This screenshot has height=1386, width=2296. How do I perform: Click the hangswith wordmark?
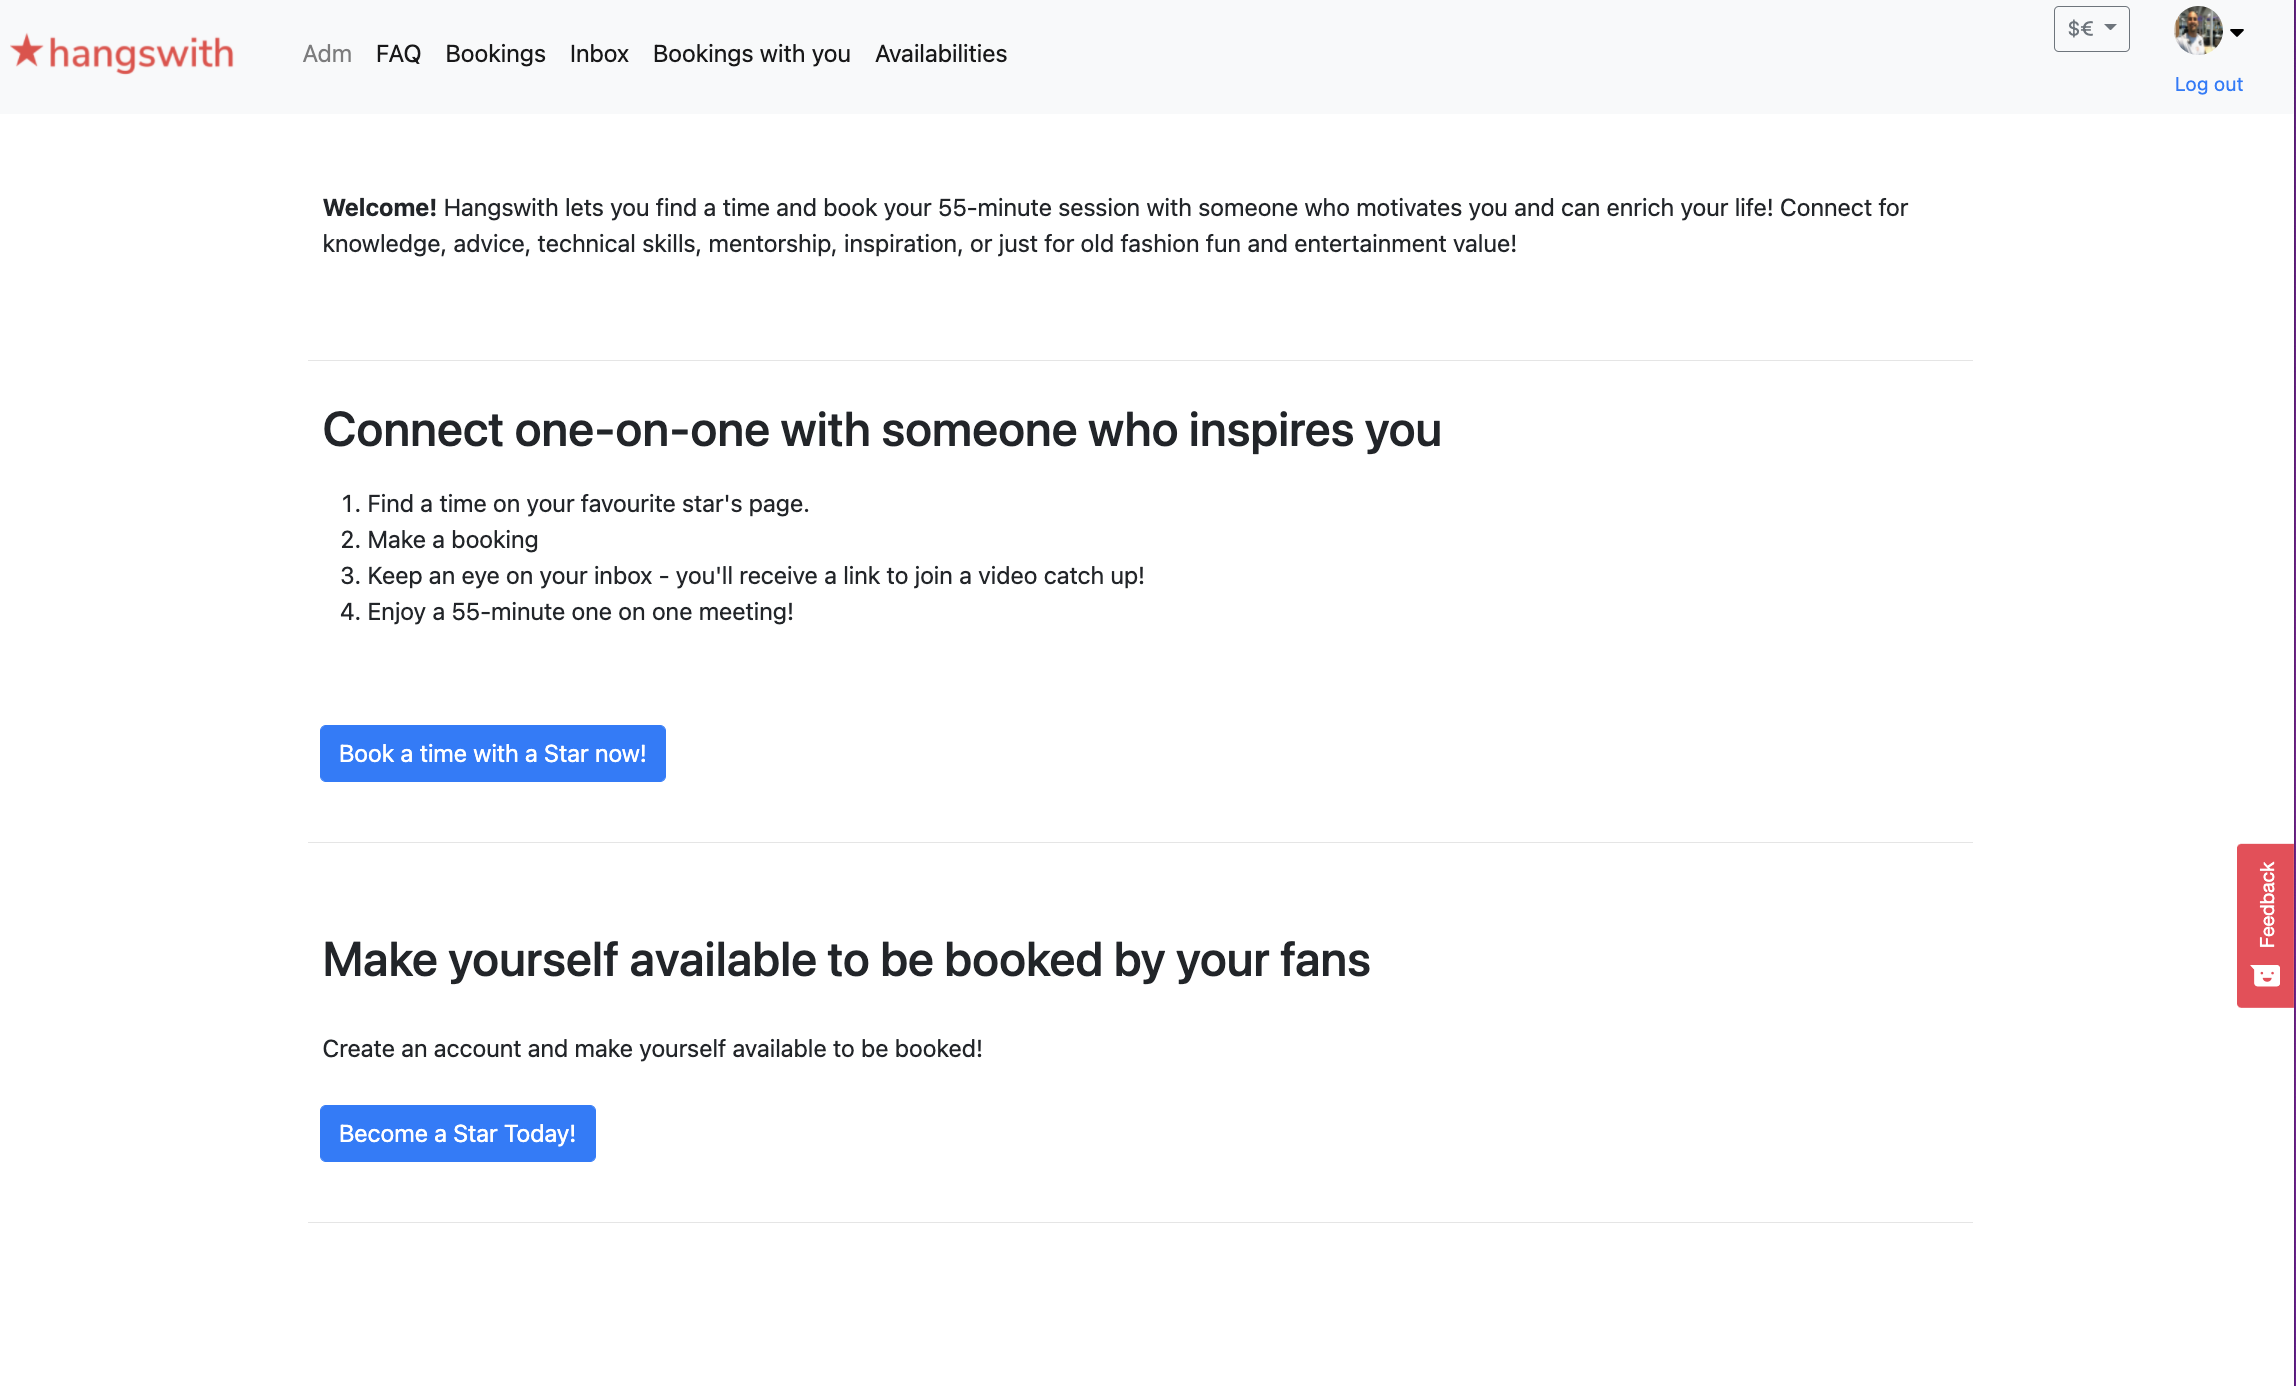141,54
